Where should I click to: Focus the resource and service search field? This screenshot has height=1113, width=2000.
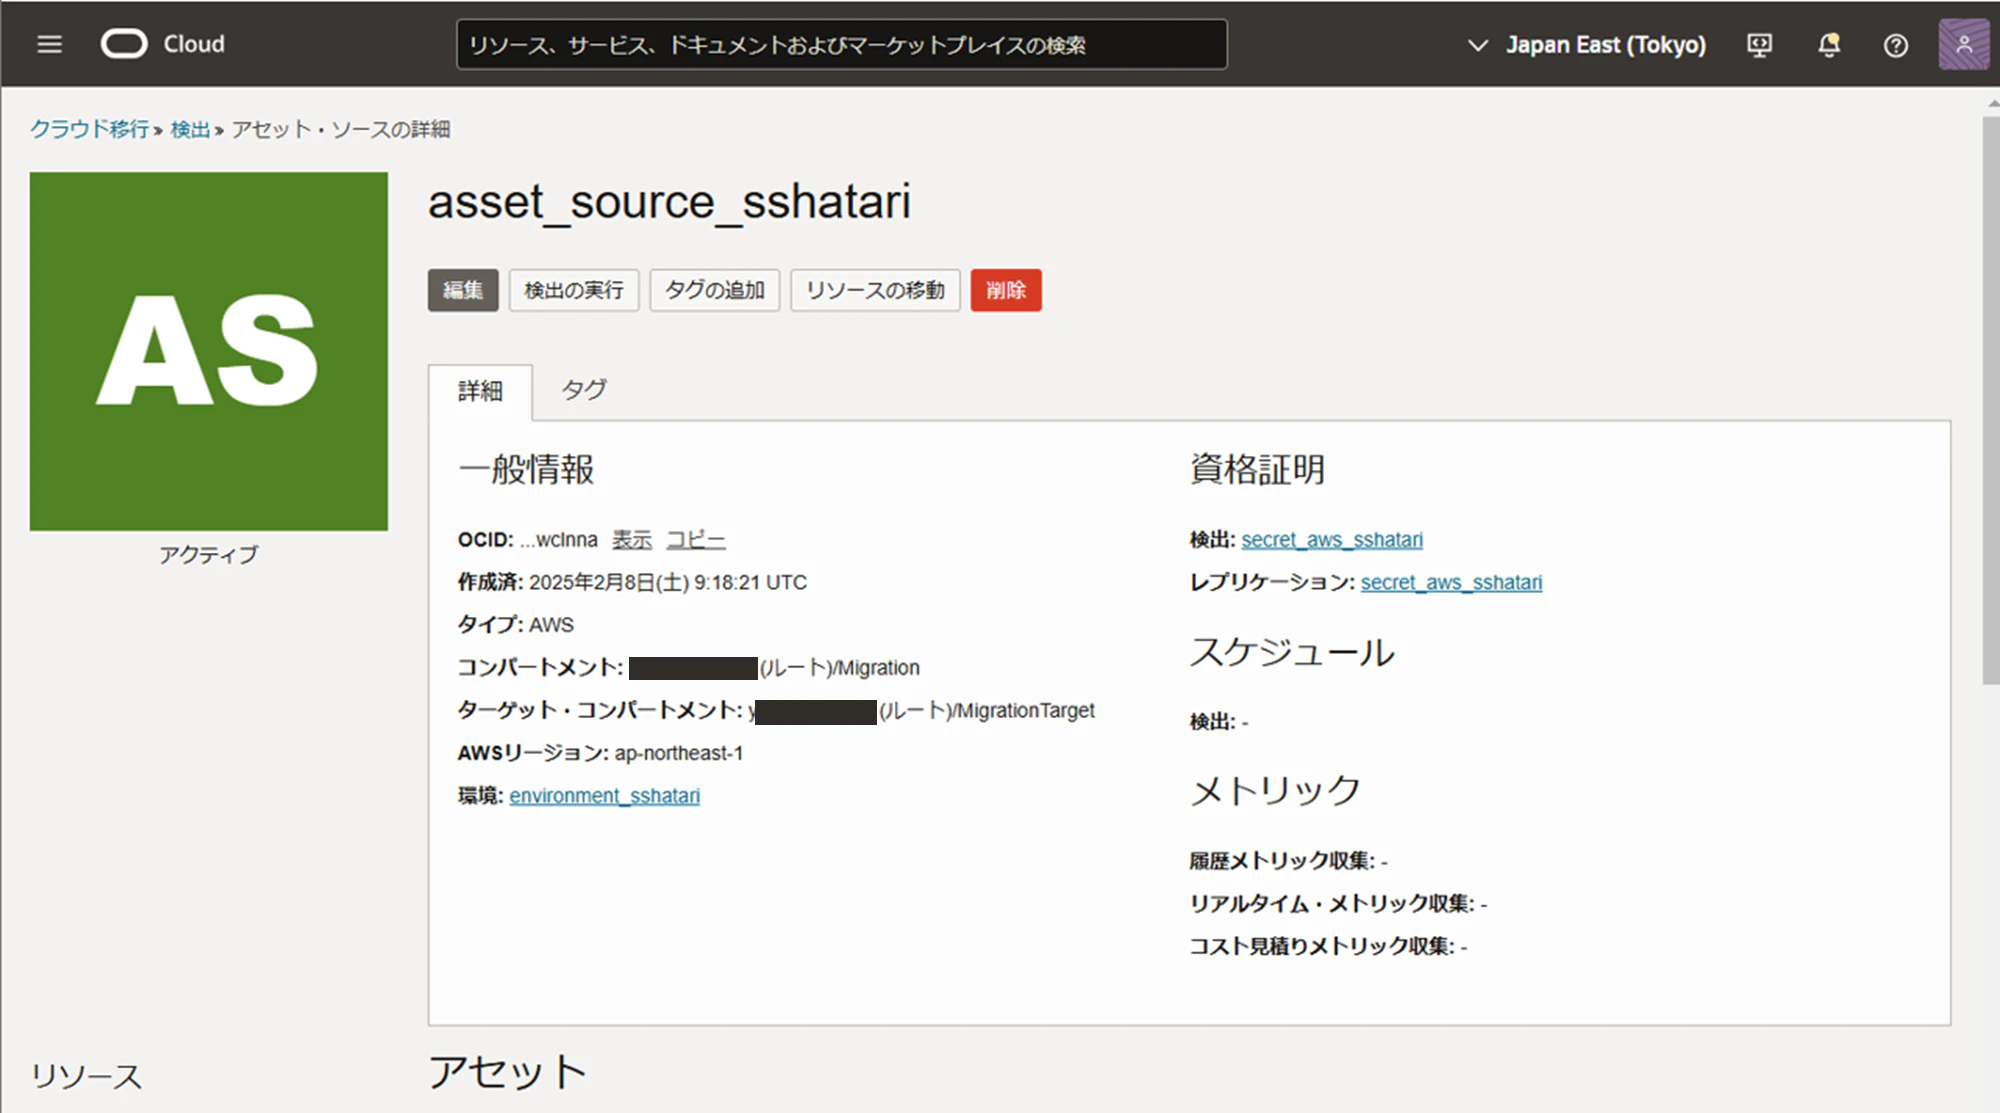(x=841, y=45)
